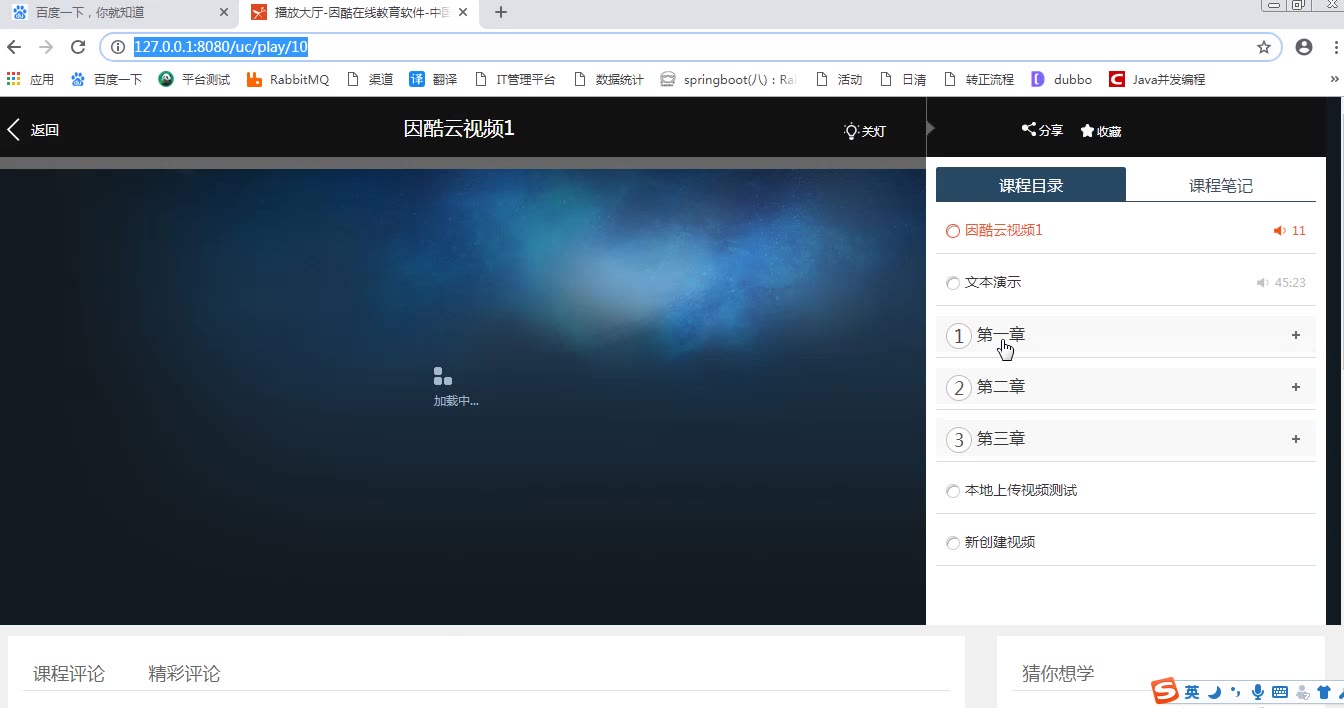The width and height of the screenshot is (1344, 708).
Task: Toggle lights with the 关灯 bulb icon
Action: pyautogui.click(x=851, y=131)
